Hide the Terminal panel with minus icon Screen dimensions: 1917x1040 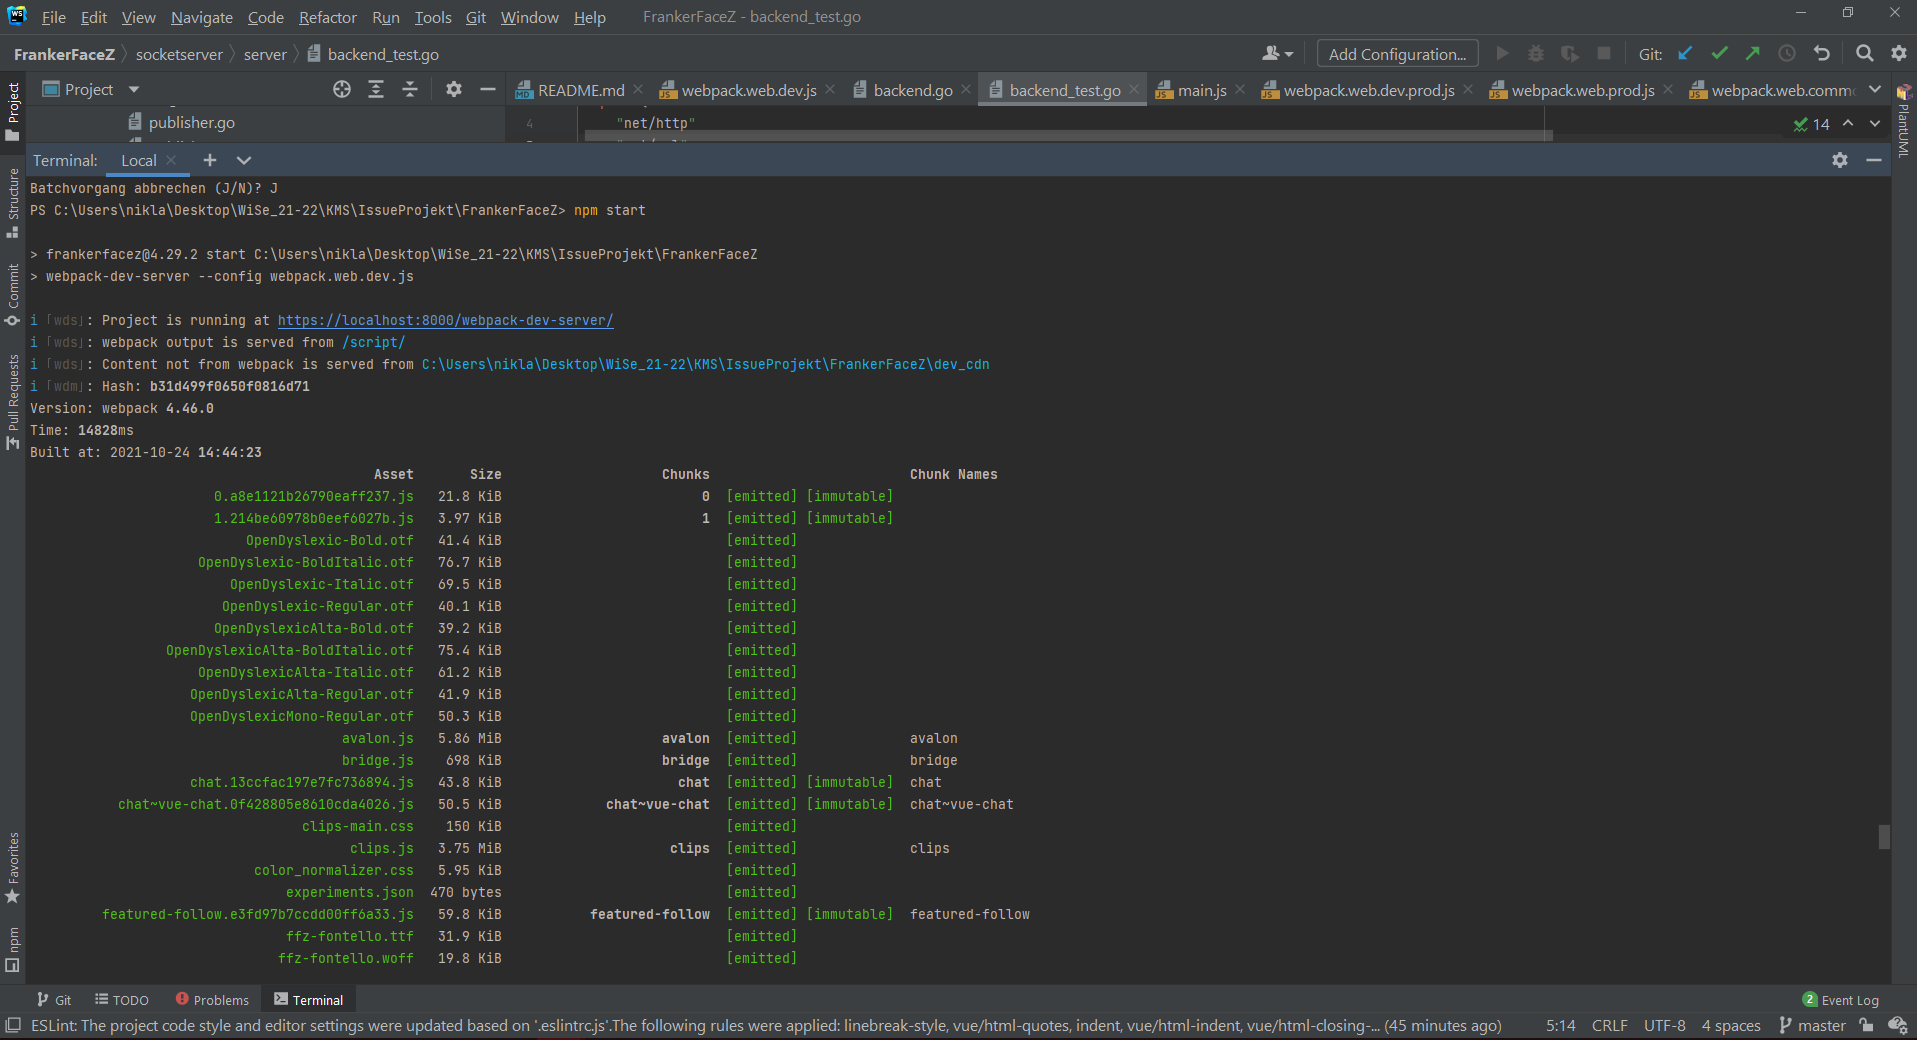[x=1874, y=160]
